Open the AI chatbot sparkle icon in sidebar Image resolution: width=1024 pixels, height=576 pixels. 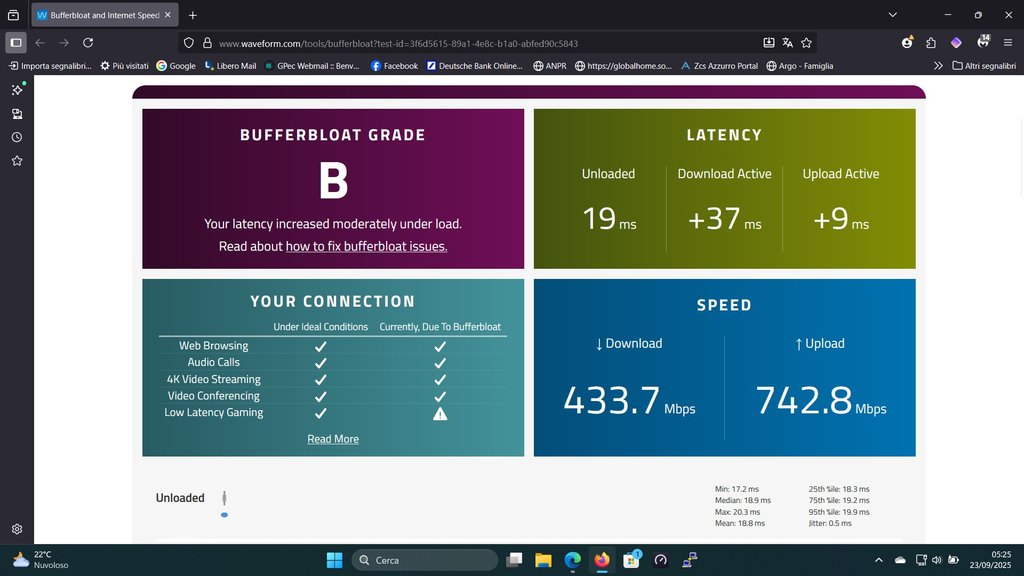click(17, 90)
